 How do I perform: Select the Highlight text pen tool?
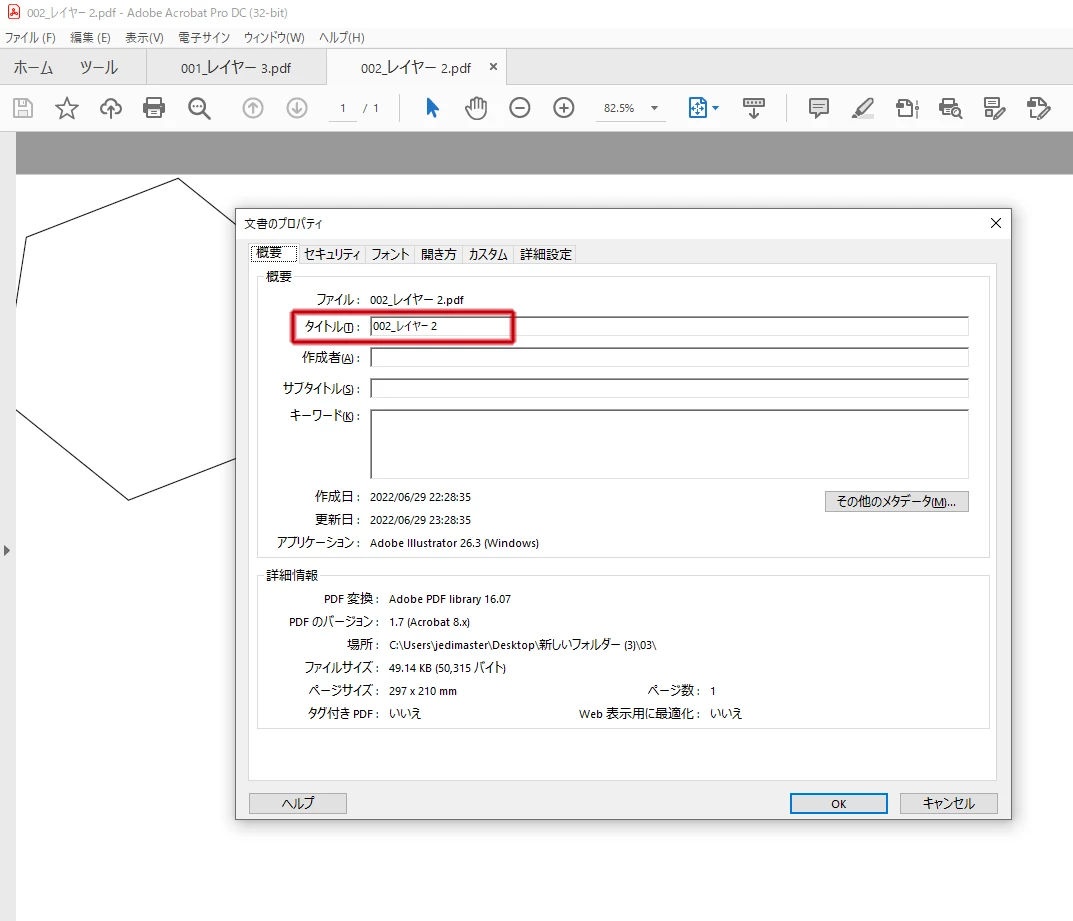(862, 108)
